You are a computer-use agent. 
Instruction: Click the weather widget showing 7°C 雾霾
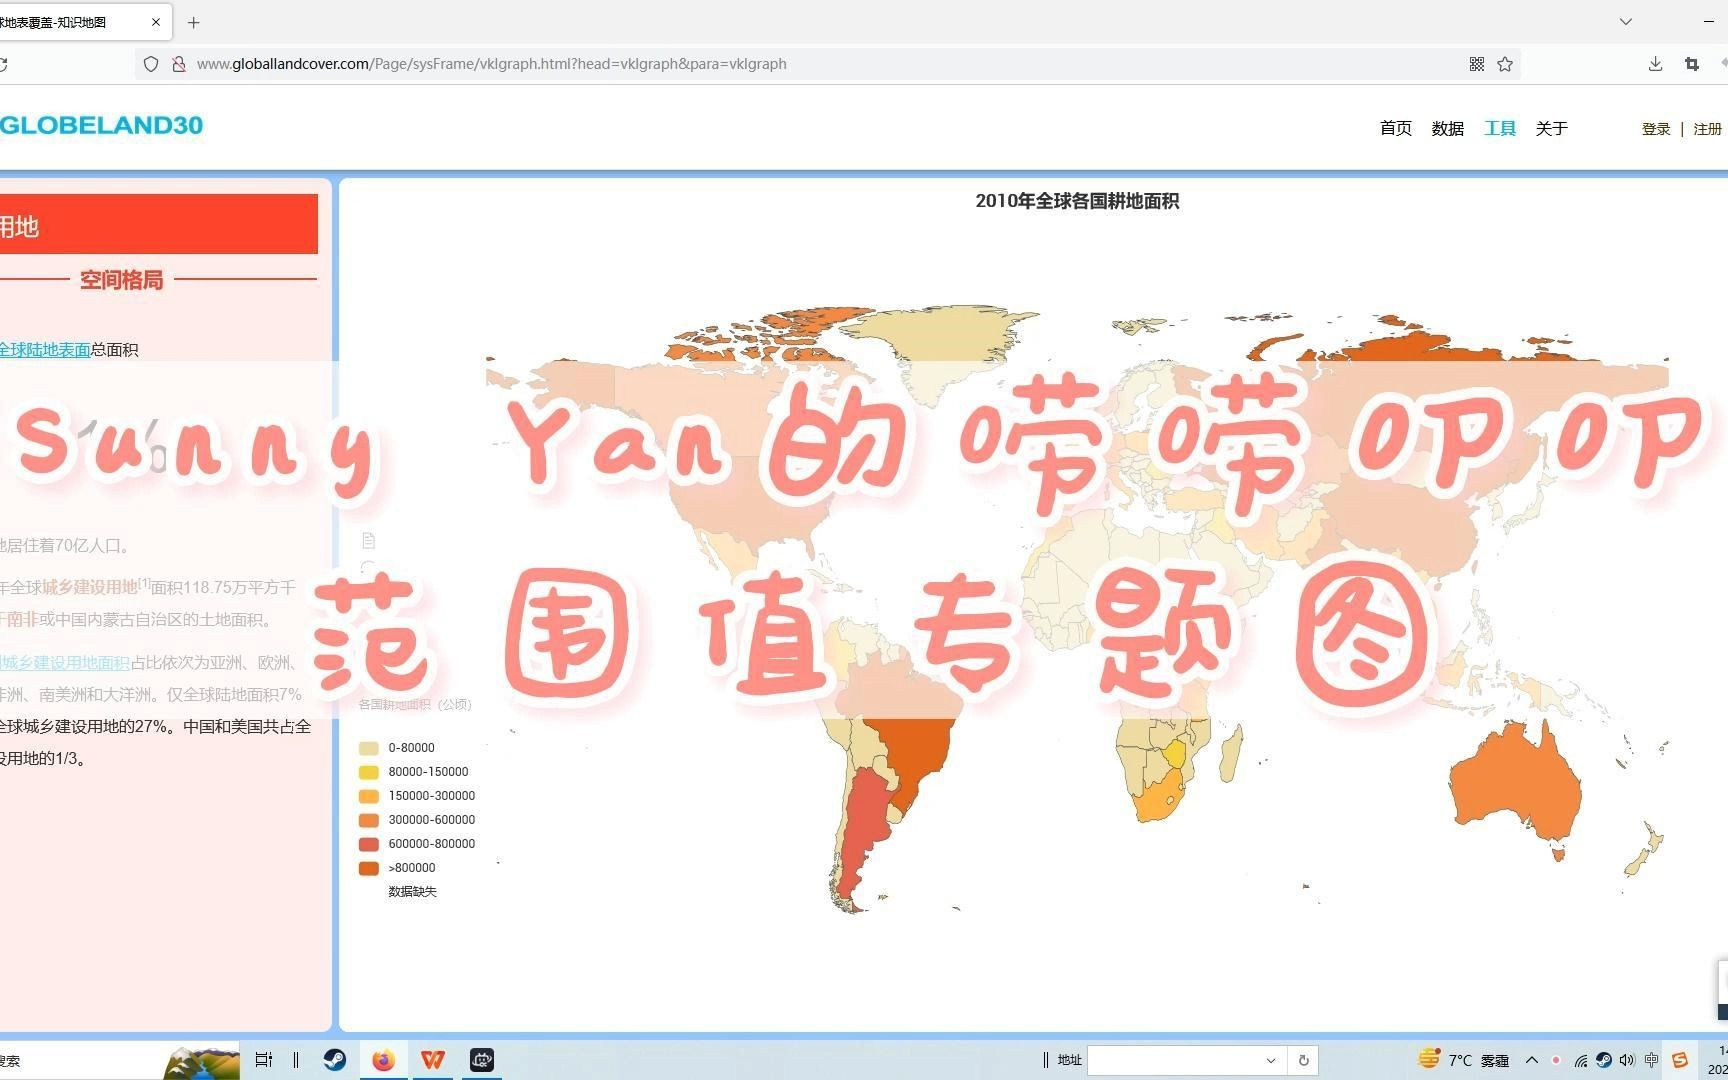[x=1460, y=1060]
